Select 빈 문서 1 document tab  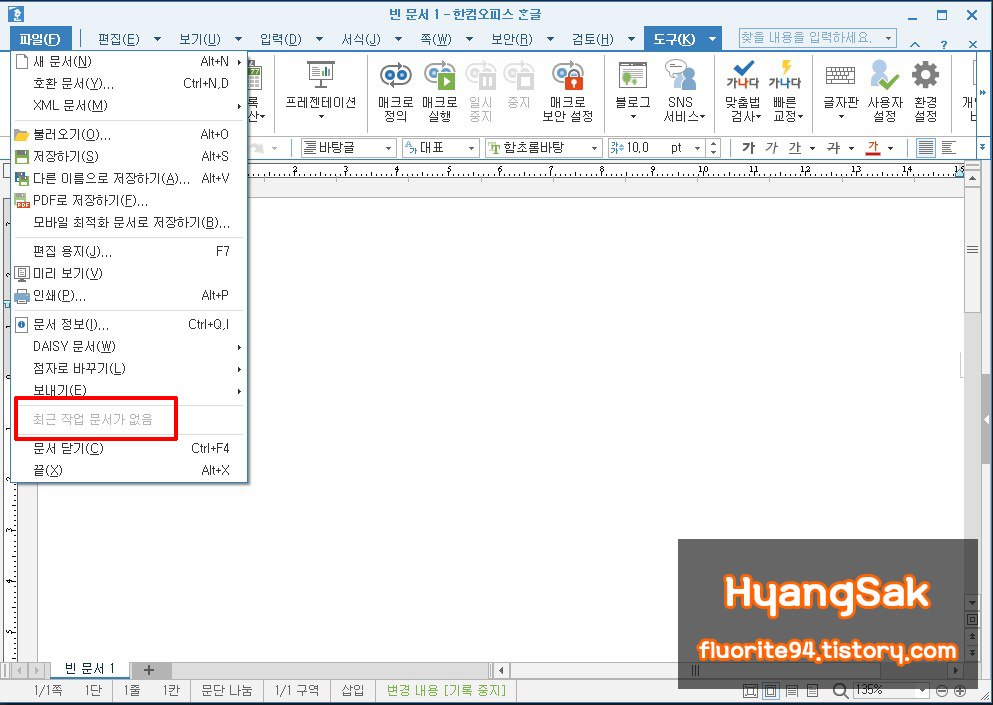click(89, 669)
